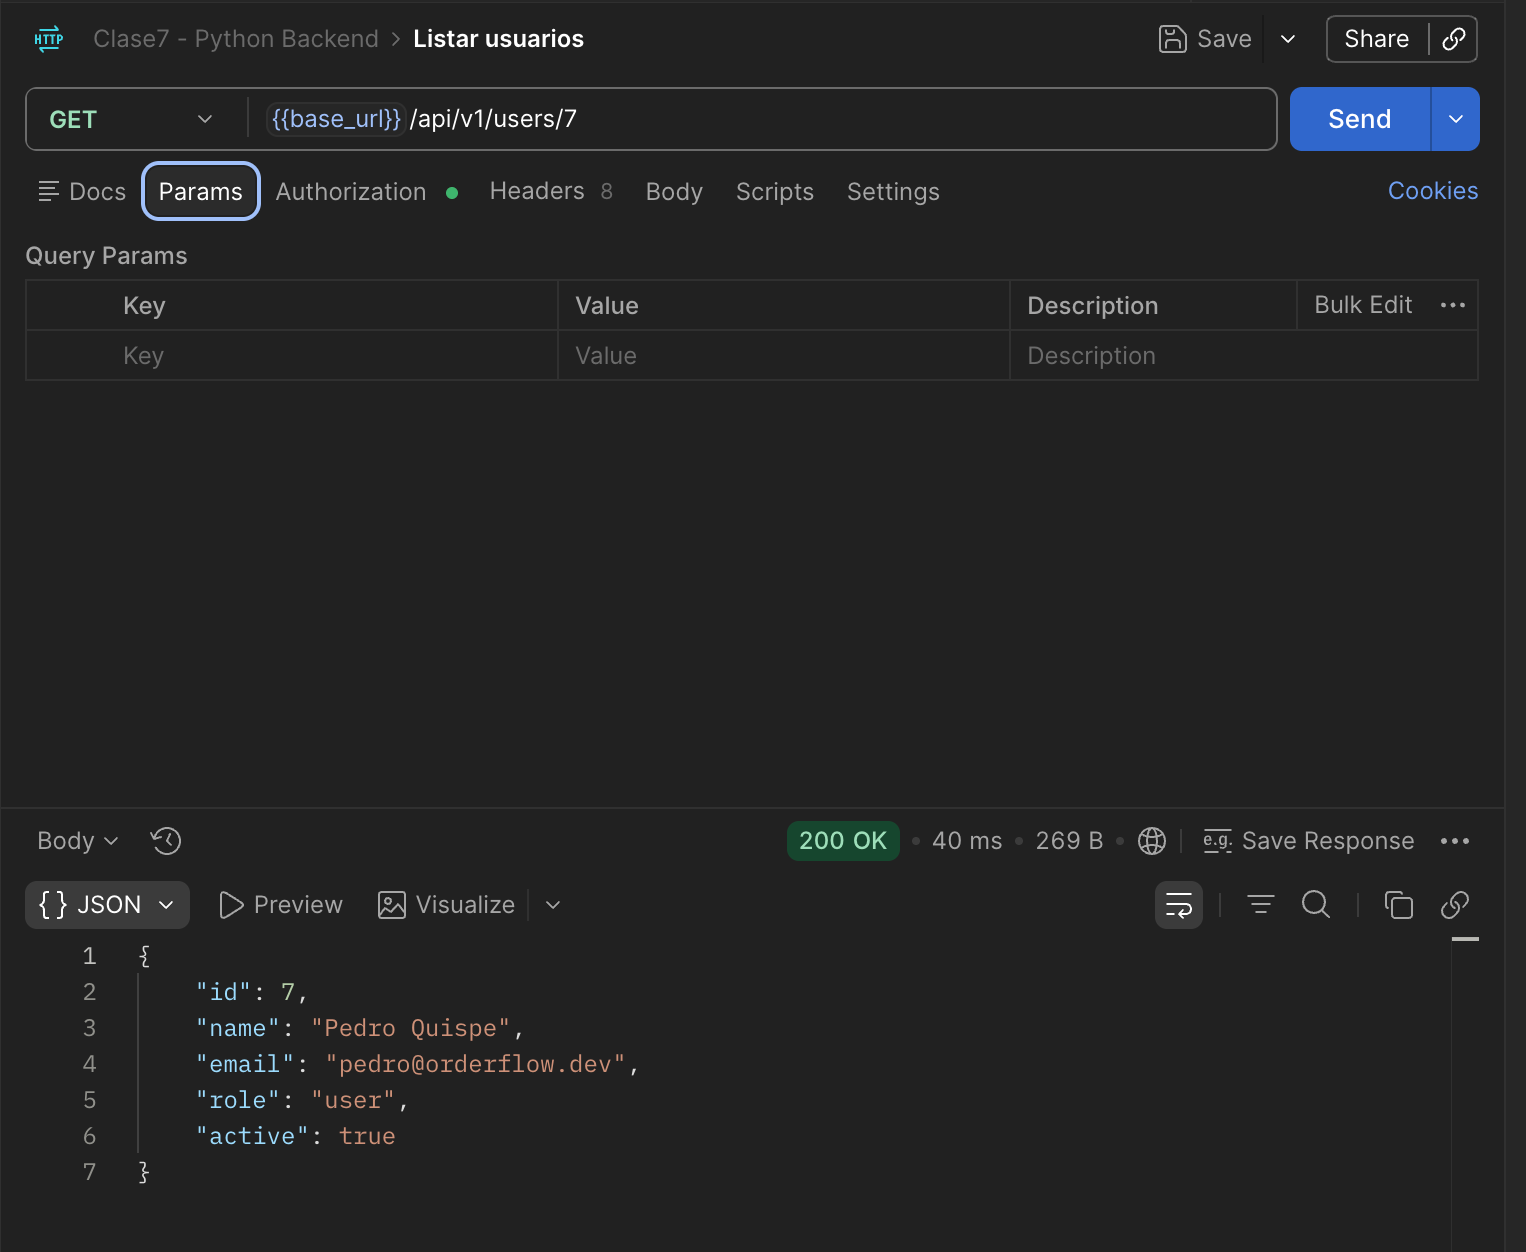Click the search response icon
The width and height of the screenshot is (1526, 1252).
click(x=1316, y=905)
